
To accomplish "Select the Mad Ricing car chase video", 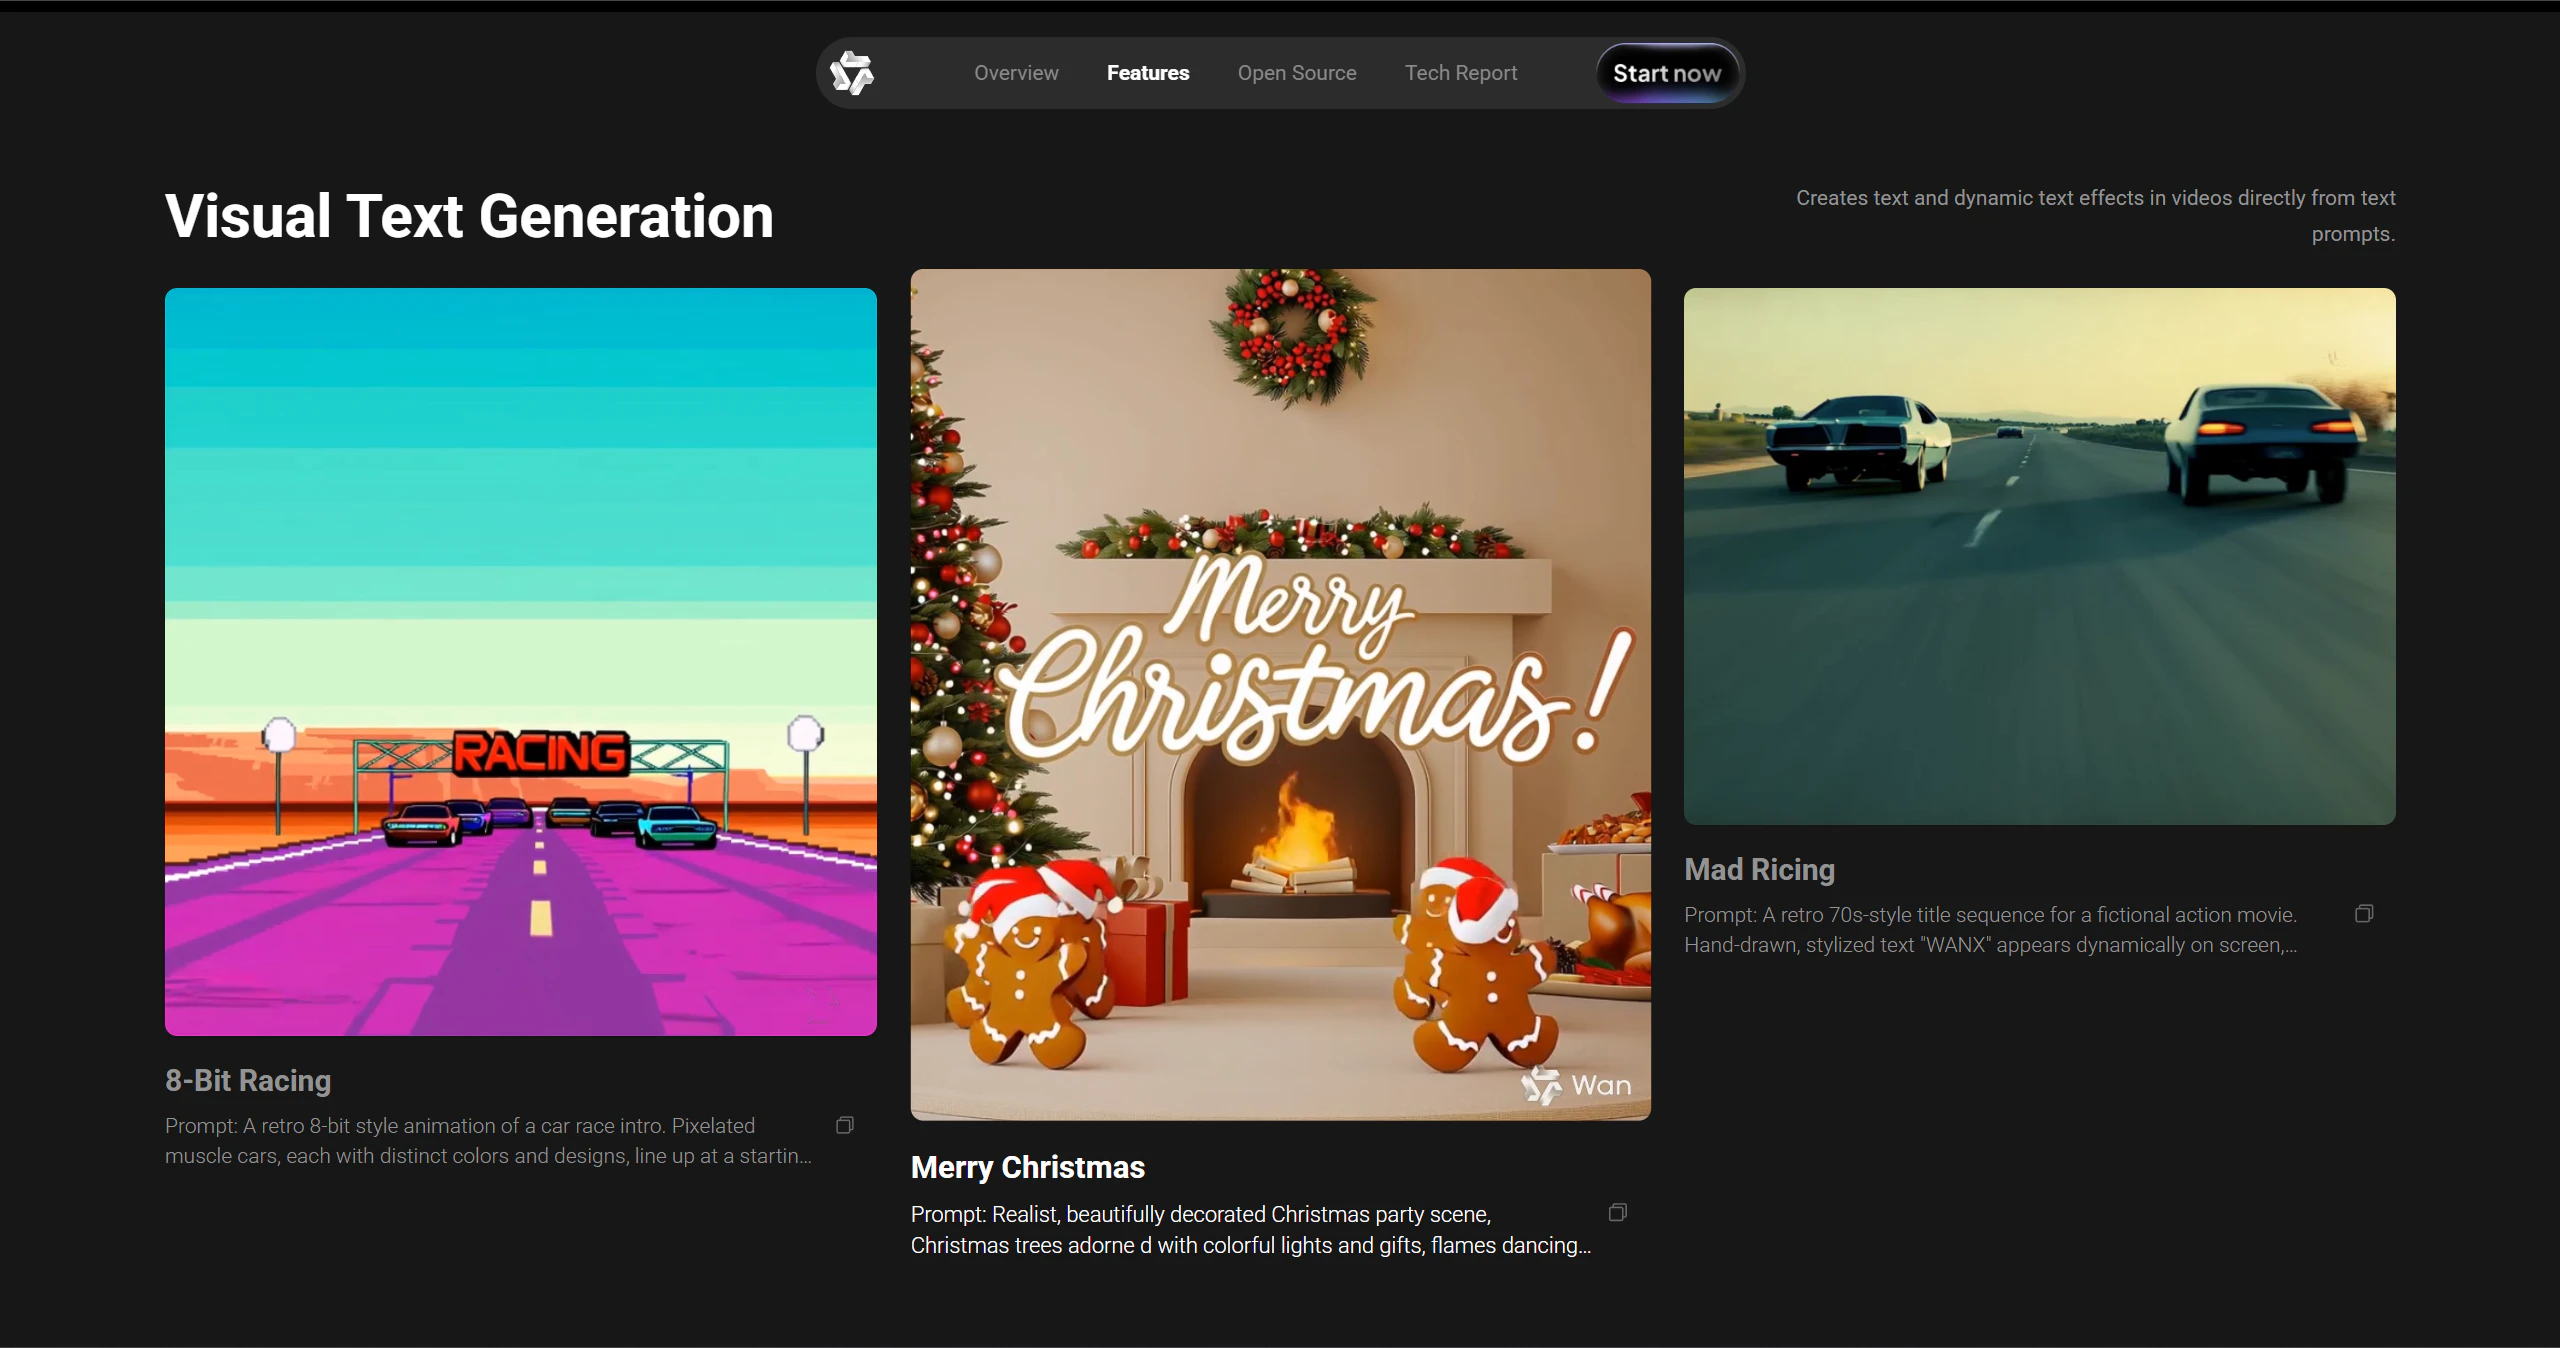I will coord(2039,556).
